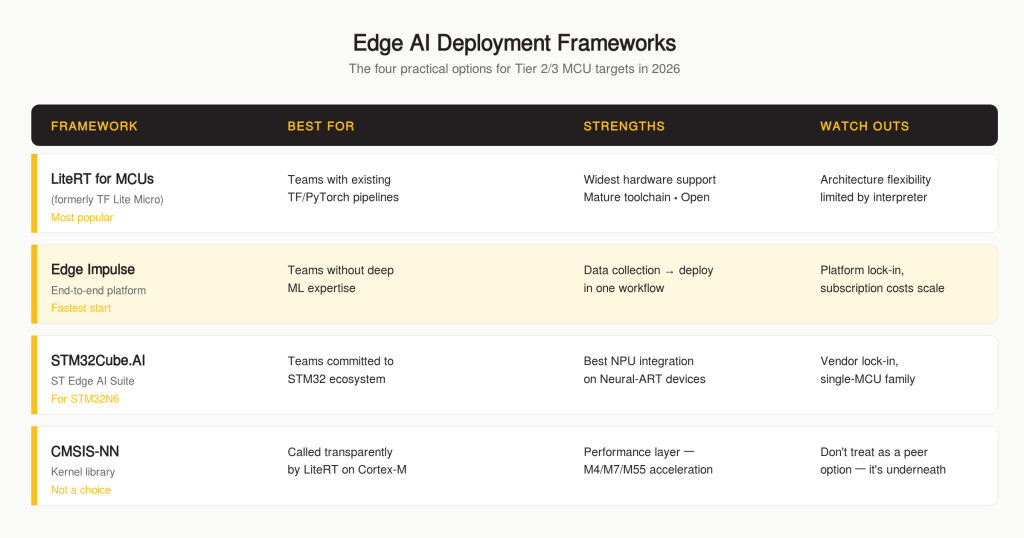1024x538 pixels.
Task: Select the 'STM32Cube.AI' framework name
Action: click(x=98, y=360)
